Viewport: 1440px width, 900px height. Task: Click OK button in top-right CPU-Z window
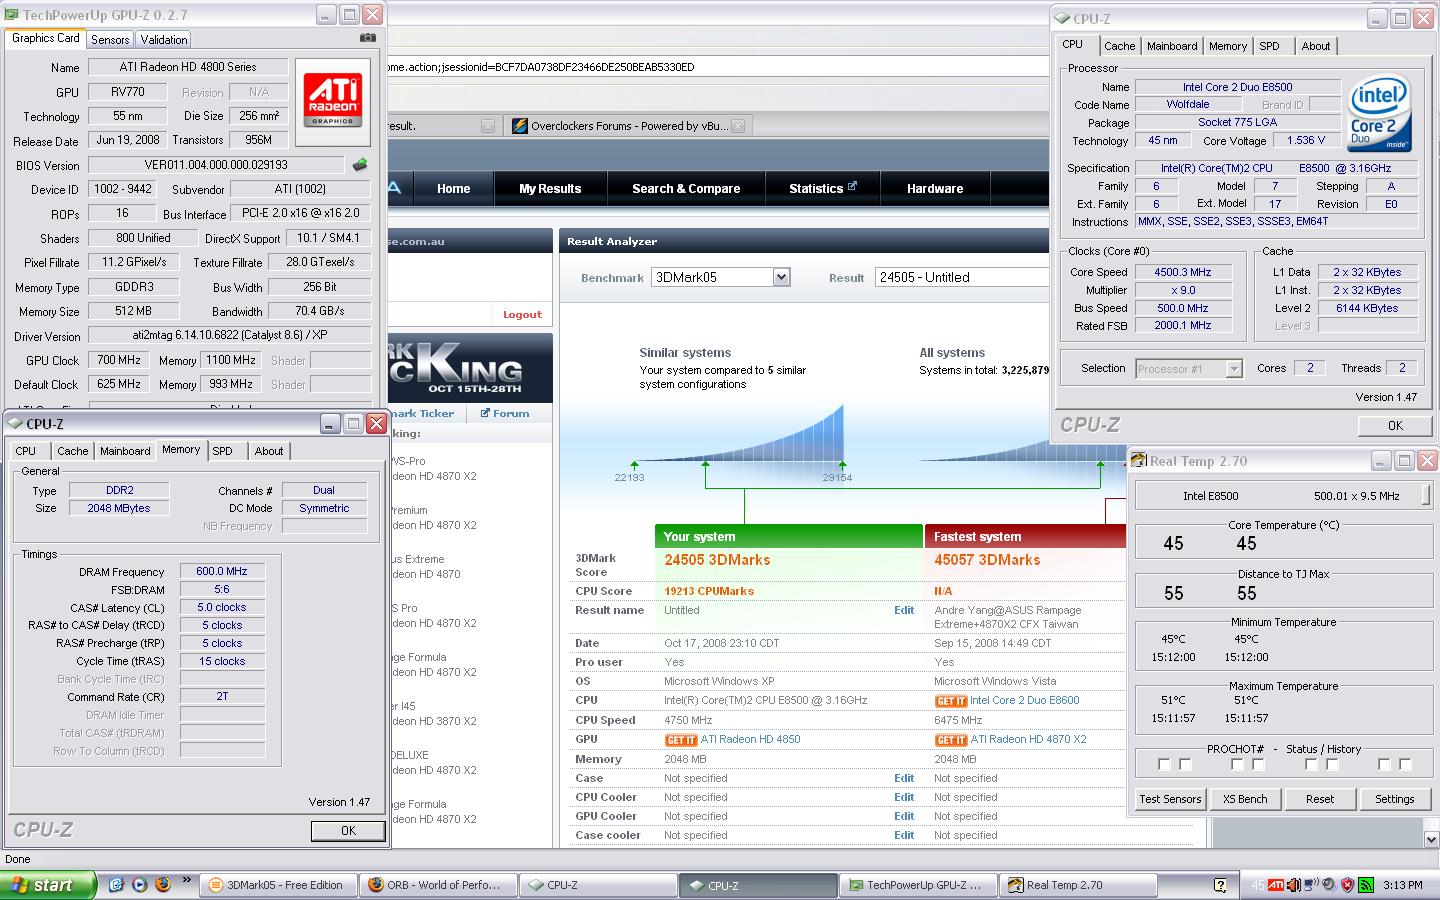[x=1395, y=425]
